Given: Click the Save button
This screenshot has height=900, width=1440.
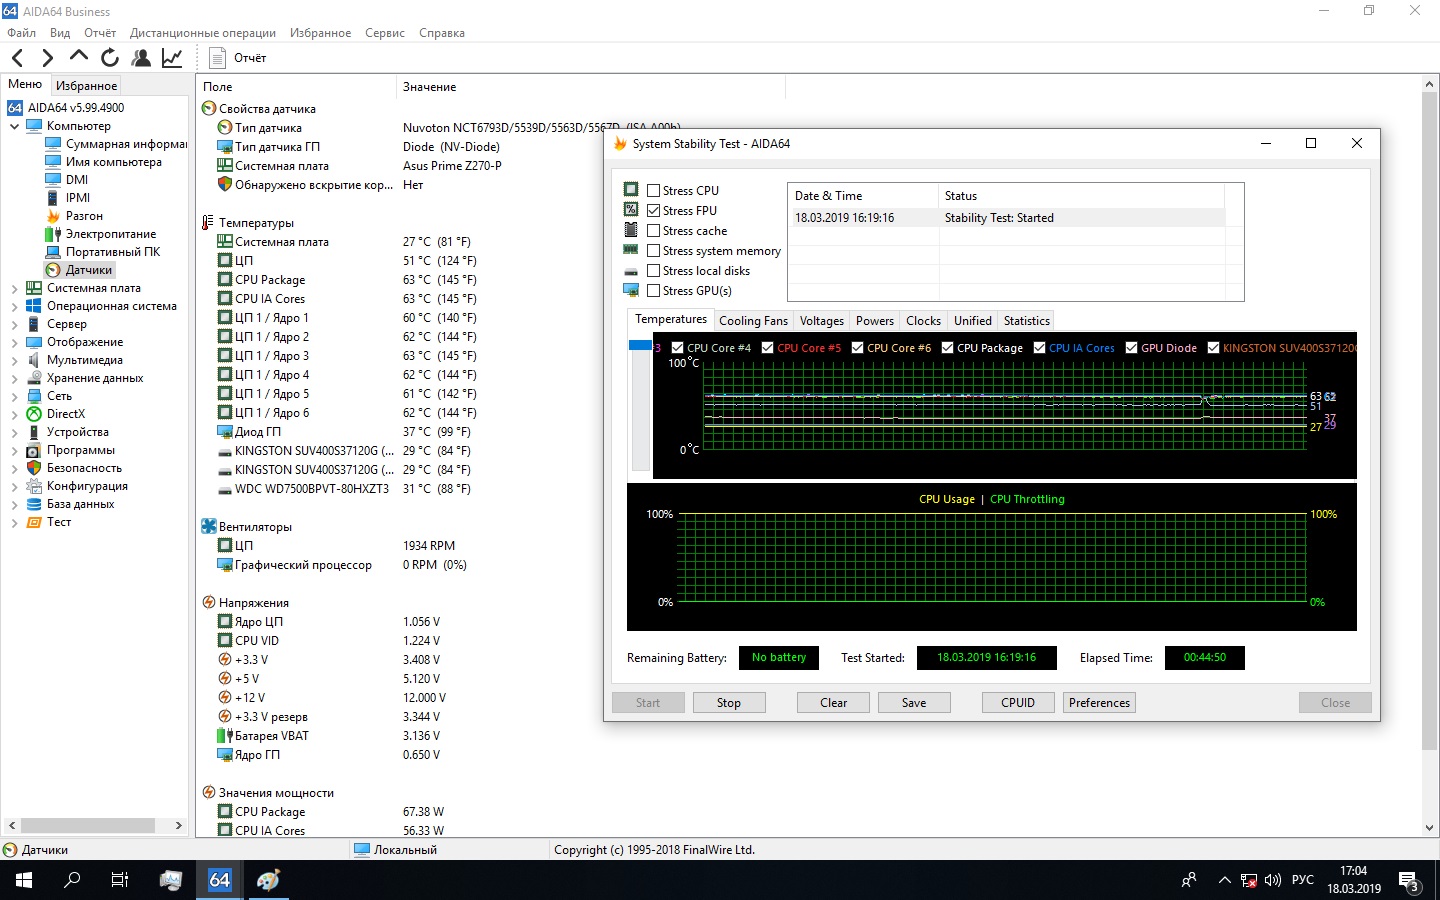Looking at the screenshot, I should pos(914,703).
